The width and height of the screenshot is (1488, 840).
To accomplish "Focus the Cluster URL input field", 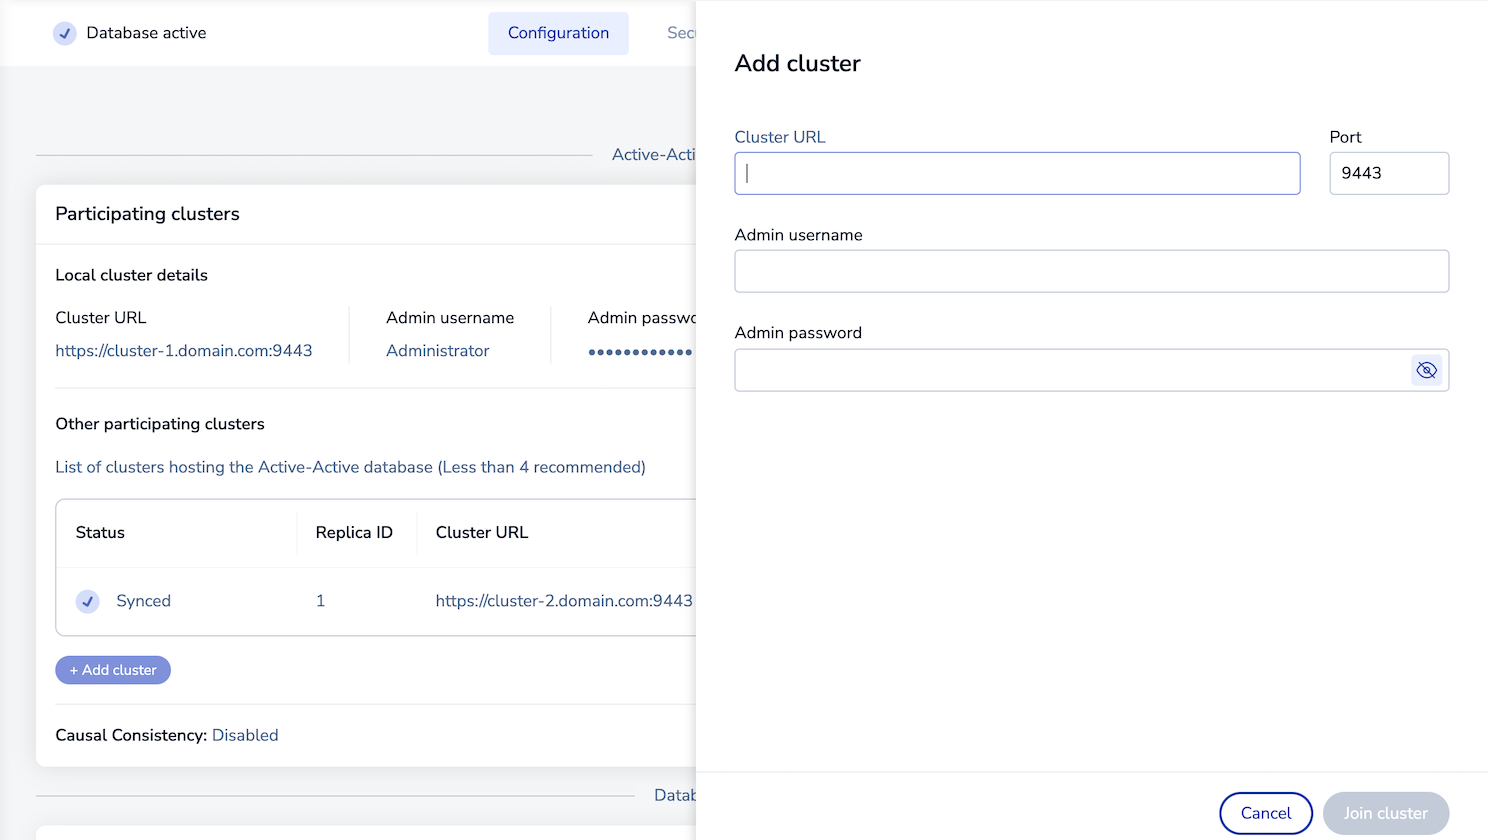I will click(x=1017, y=173).
